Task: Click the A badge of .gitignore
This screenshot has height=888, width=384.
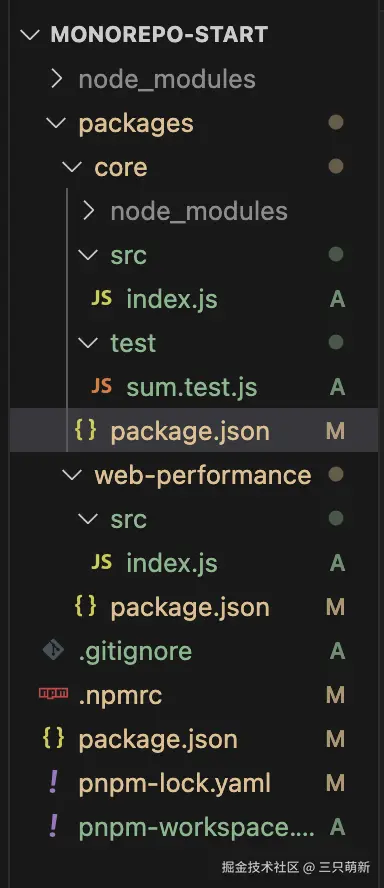Action: 338,651
